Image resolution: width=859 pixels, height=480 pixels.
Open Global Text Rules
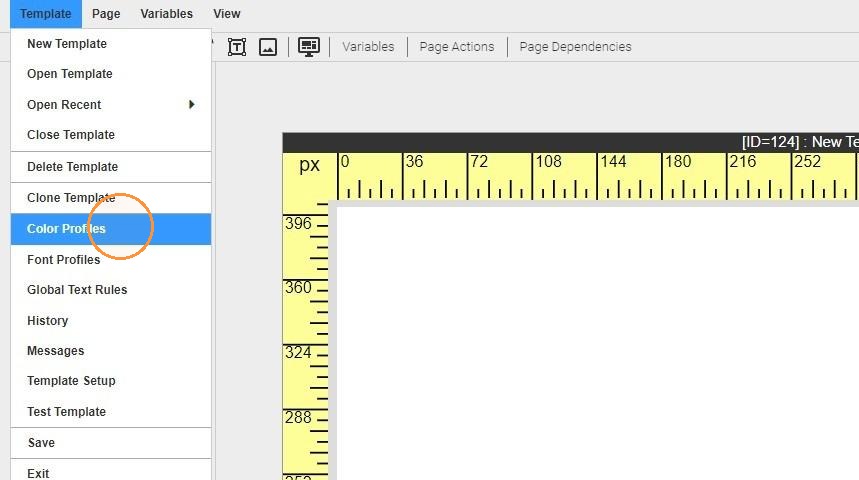tap(111, 290)
